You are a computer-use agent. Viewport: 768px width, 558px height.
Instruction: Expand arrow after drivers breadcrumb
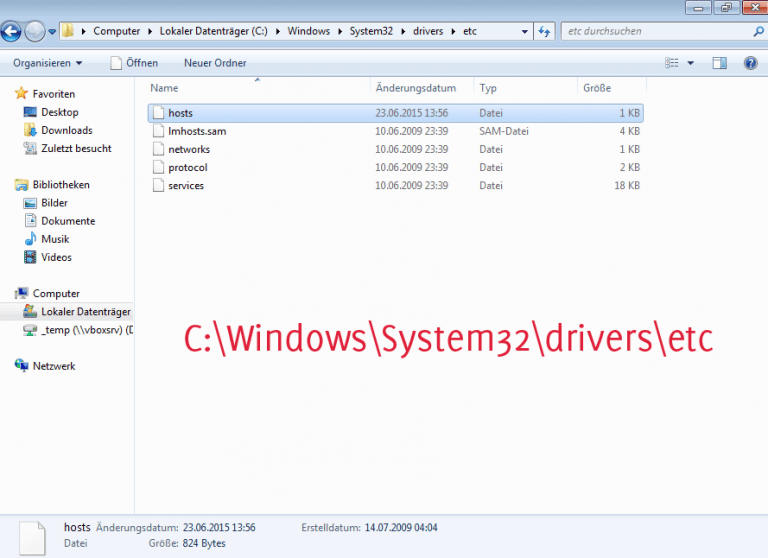point(453,31)
